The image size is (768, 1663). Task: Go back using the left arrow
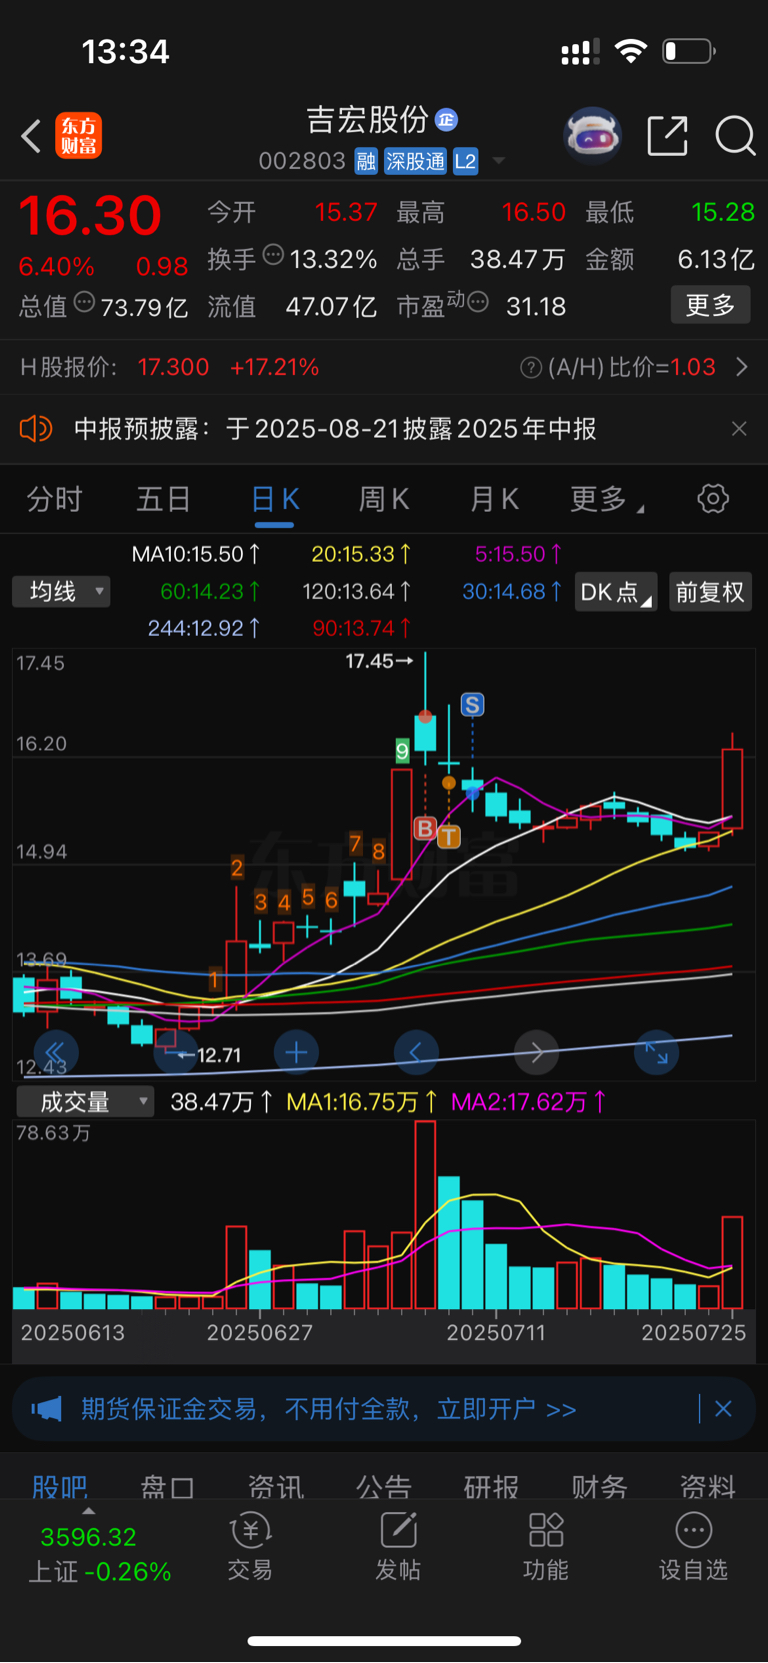click(x=31, y=136)
